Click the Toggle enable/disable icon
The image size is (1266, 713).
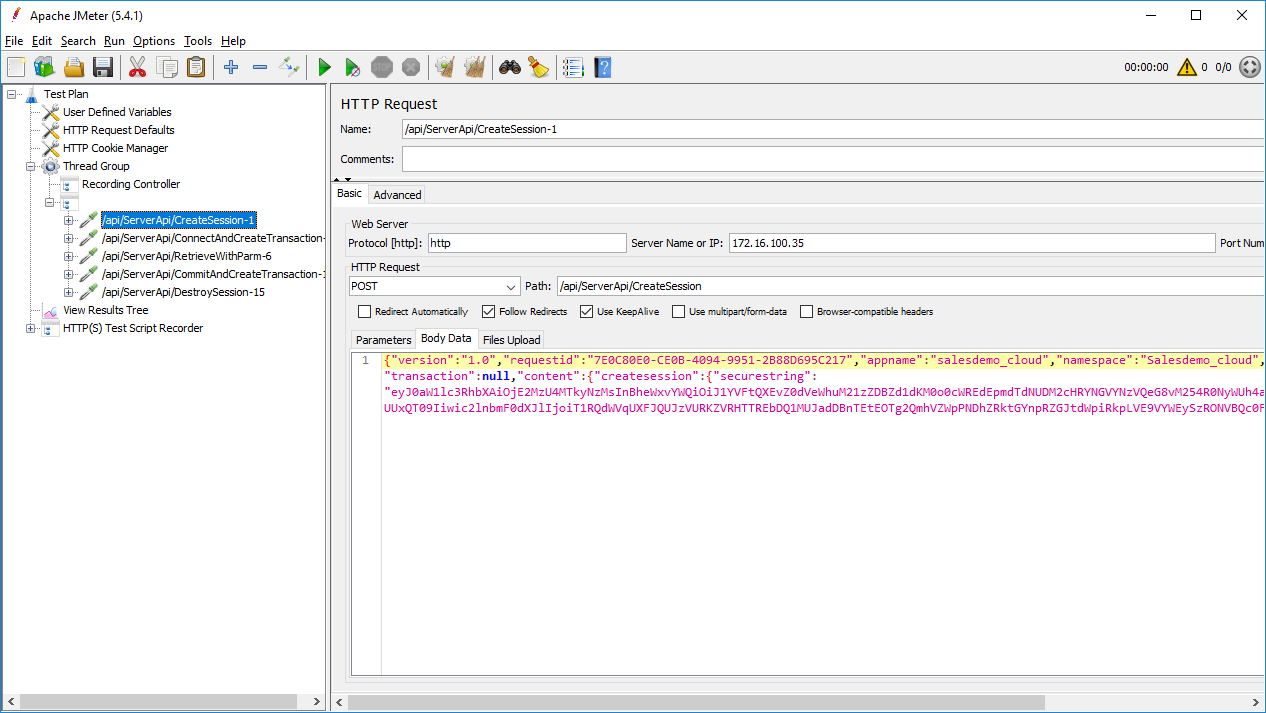(x=289, y=67)
